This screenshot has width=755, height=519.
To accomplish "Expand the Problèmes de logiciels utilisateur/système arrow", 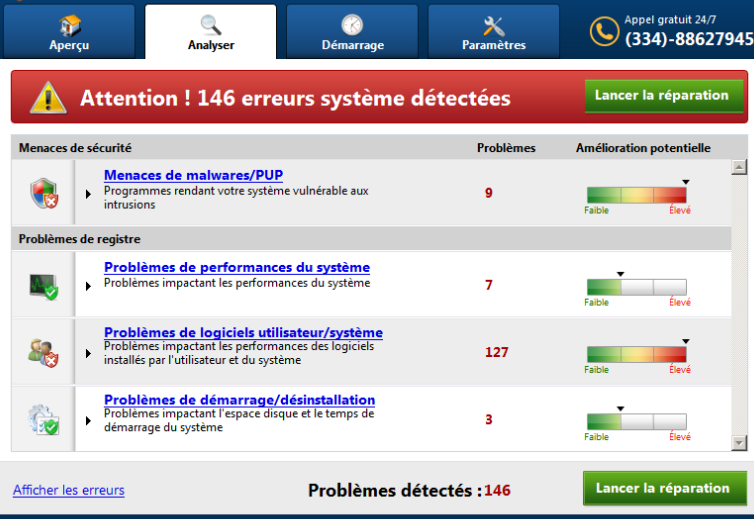I will [x=89, y=352].
